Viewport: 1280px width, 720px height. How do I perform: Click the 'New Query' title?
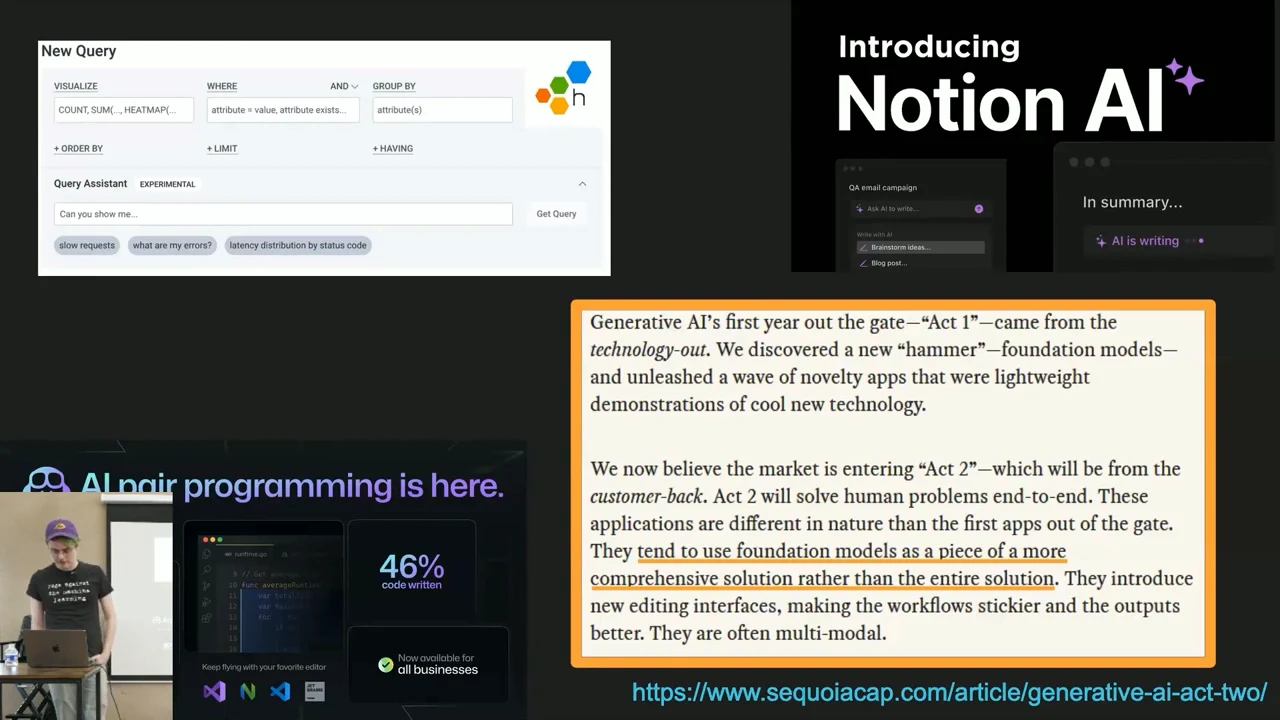click(x=78, y=51)
